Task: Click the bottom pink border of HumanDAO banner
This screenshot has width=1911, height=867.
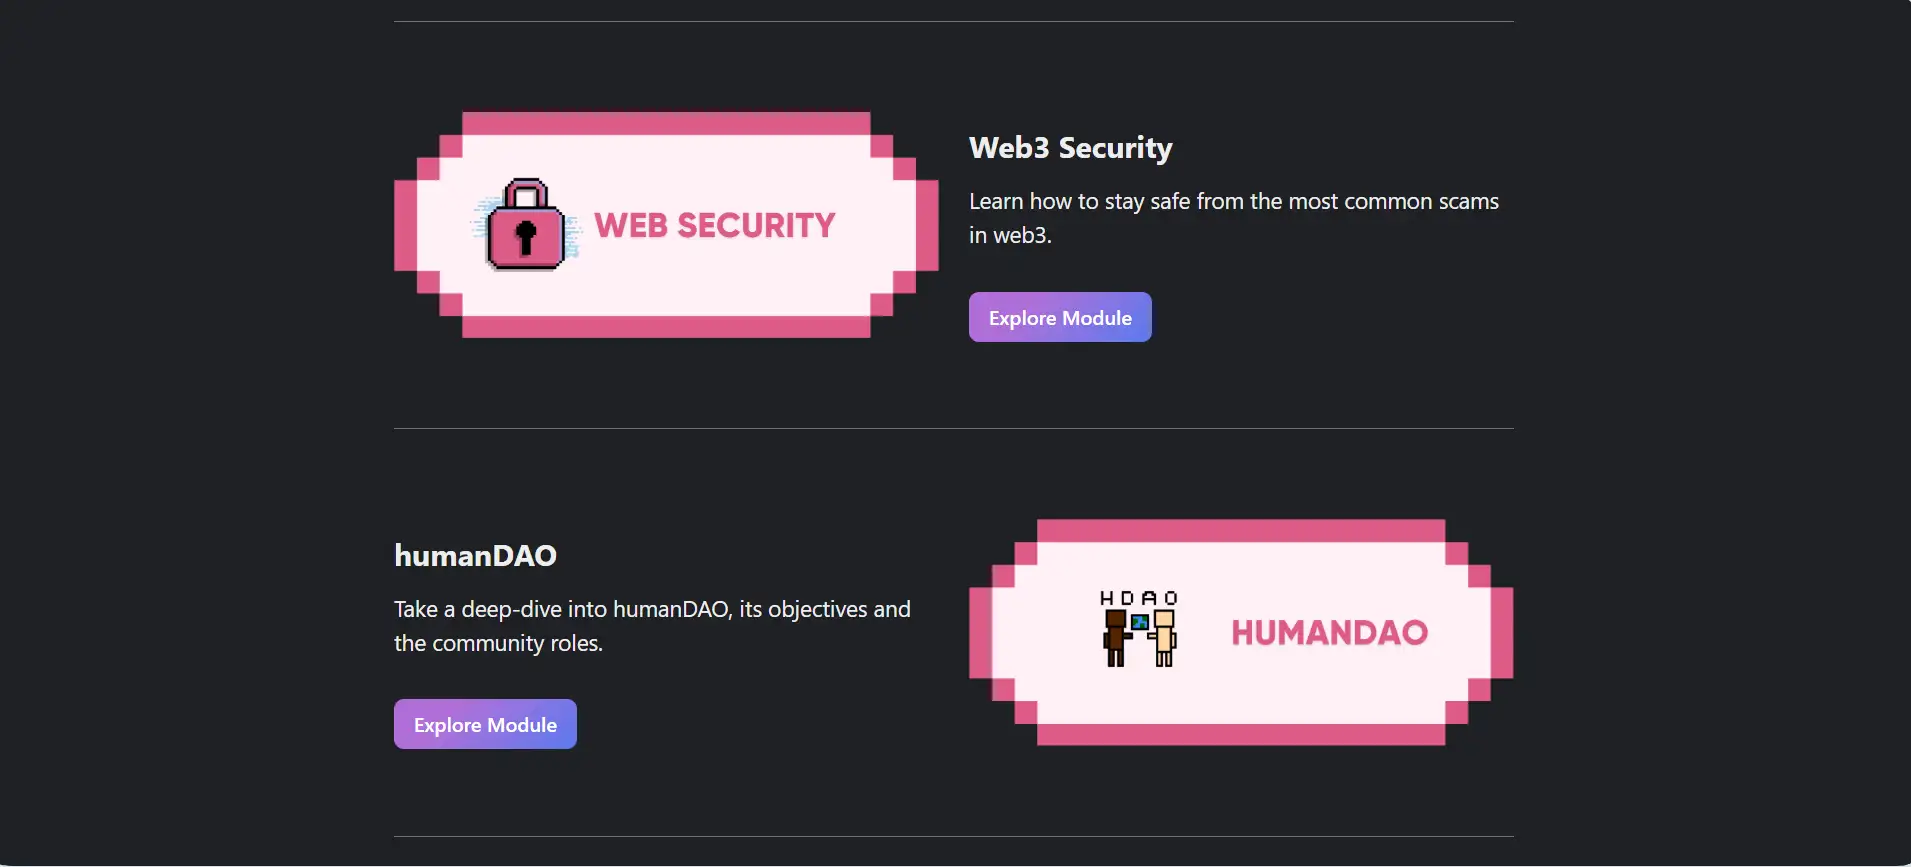Action: coord(1241,735)
